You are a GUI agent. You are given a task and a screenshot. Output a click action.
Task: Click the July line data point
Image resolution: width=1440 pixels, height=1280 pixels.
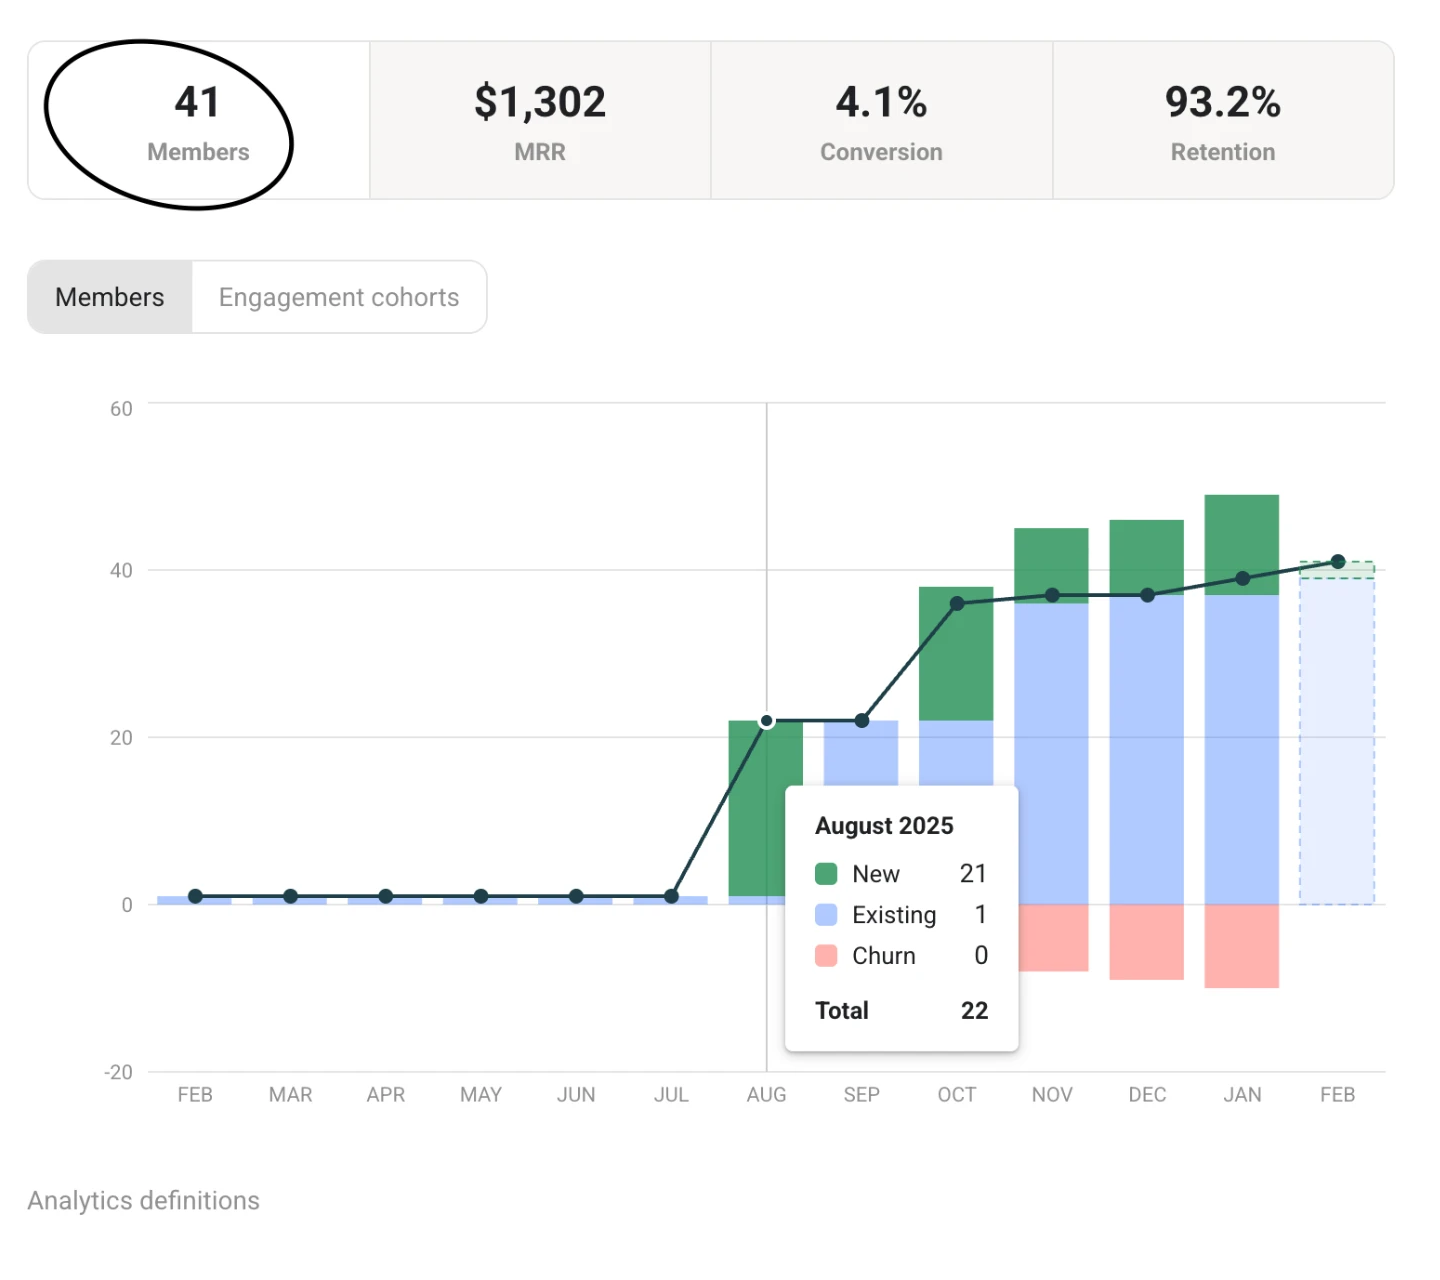coord(672,896)
